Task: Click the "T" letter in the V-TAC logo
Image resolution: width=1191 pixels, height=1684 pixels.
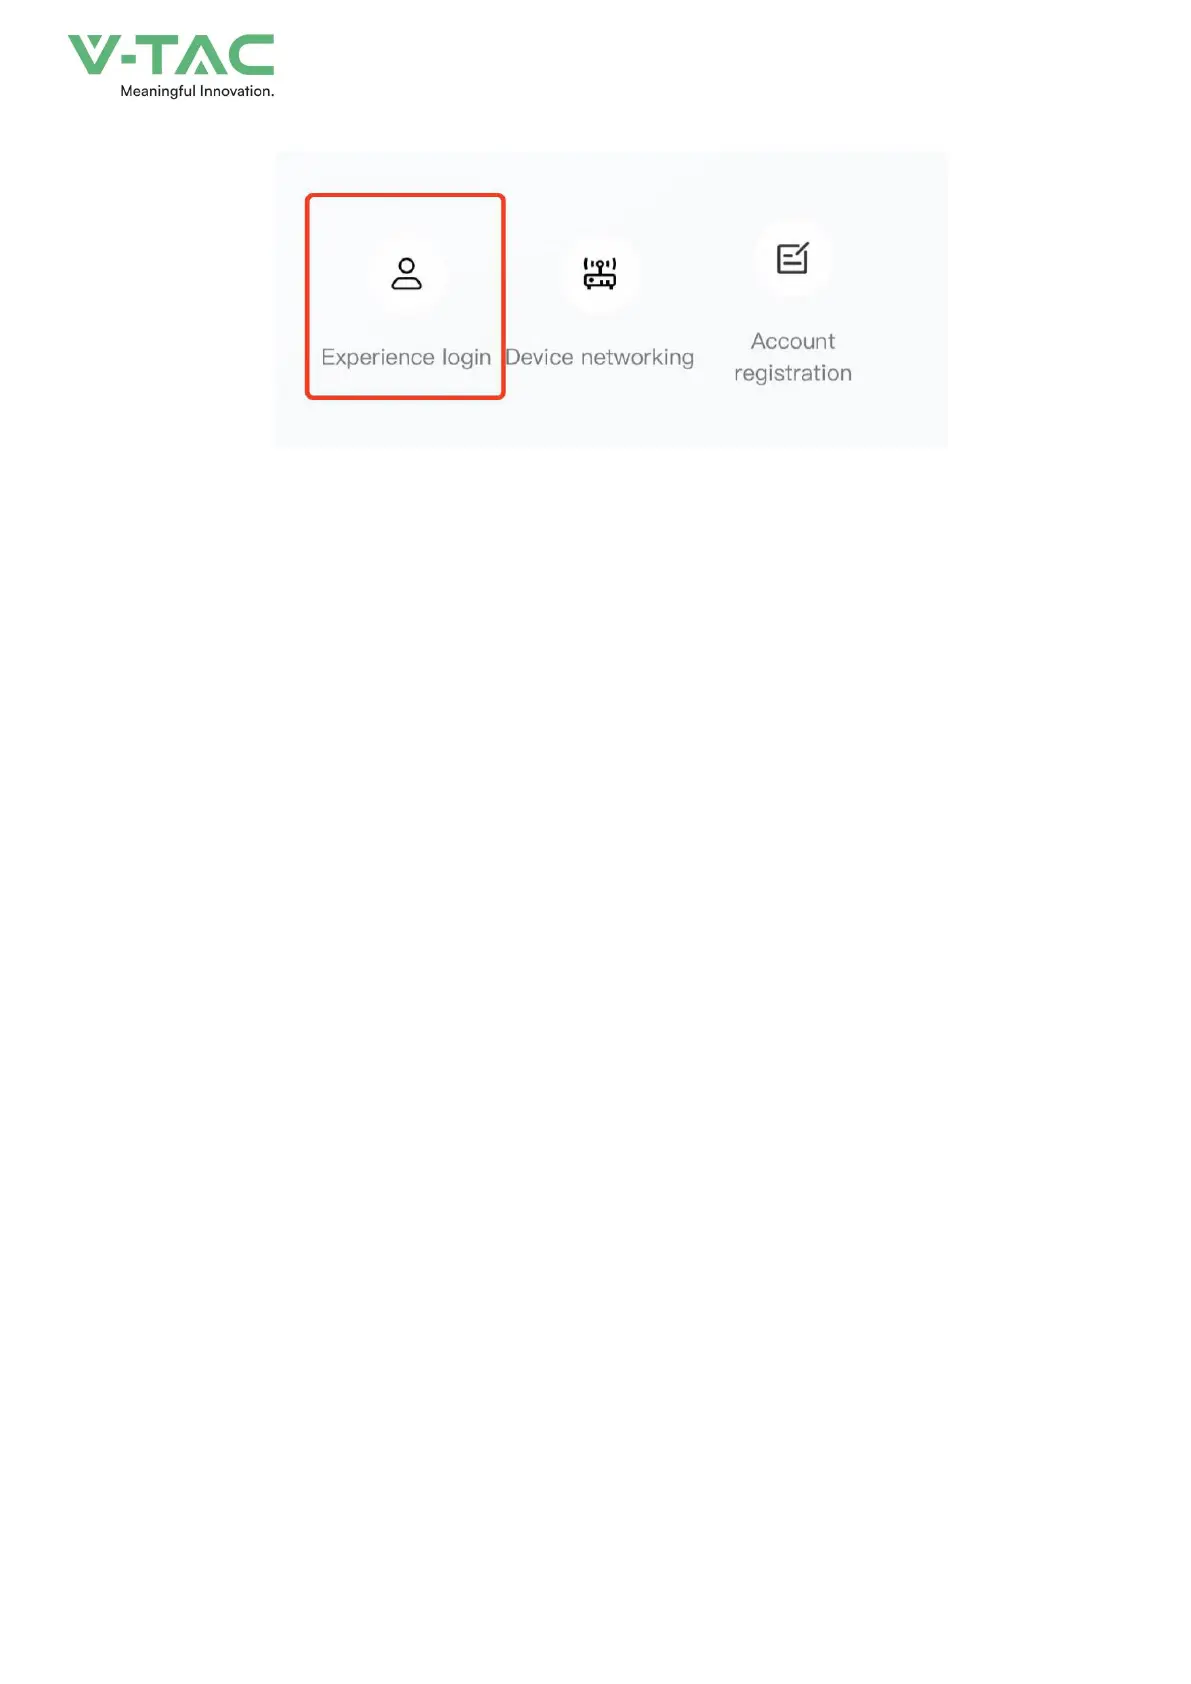Action: point(156,55)
